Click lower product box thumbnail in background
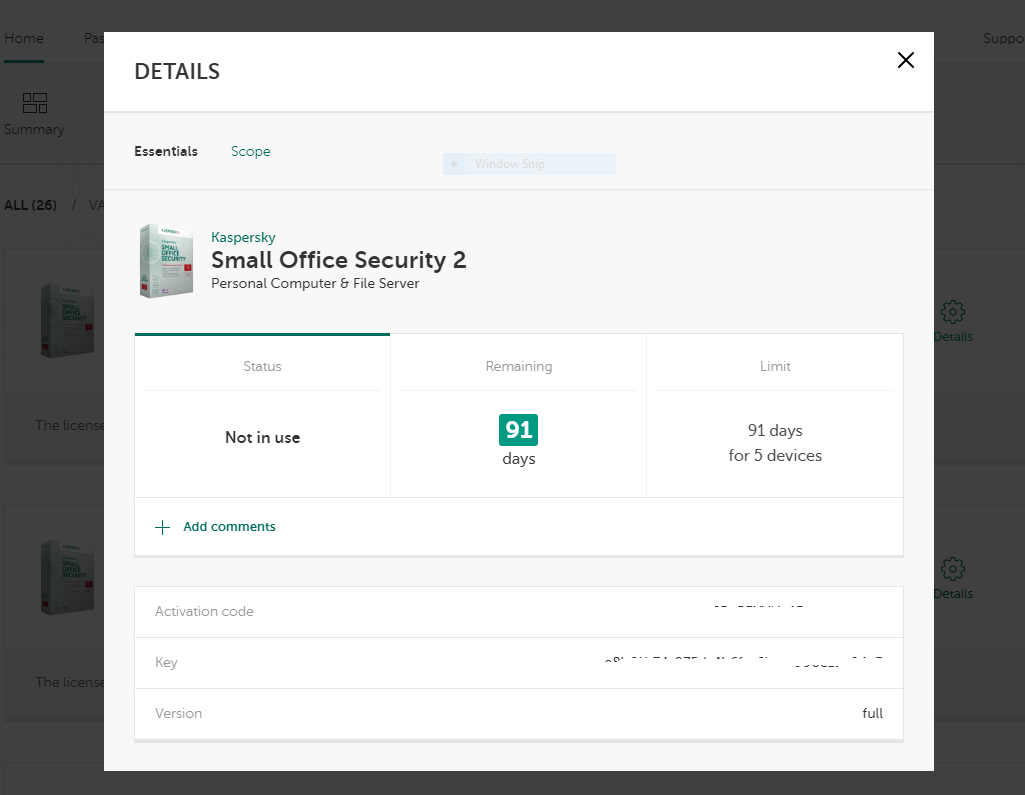The image size is (1025, 795). [67, 577]
